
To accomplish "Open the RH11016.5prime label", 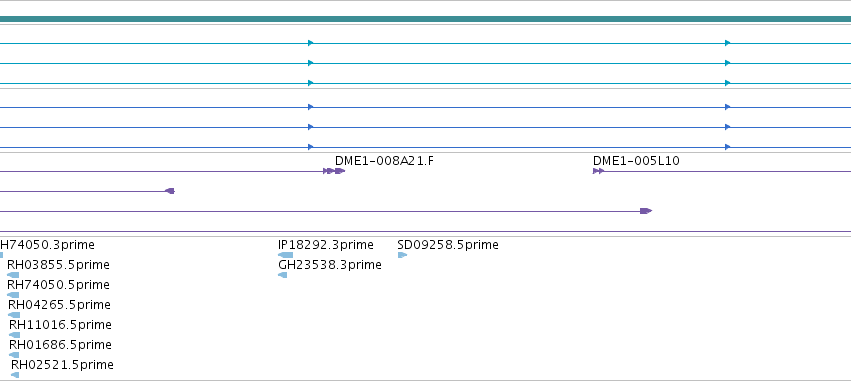I will coord(60,325).
